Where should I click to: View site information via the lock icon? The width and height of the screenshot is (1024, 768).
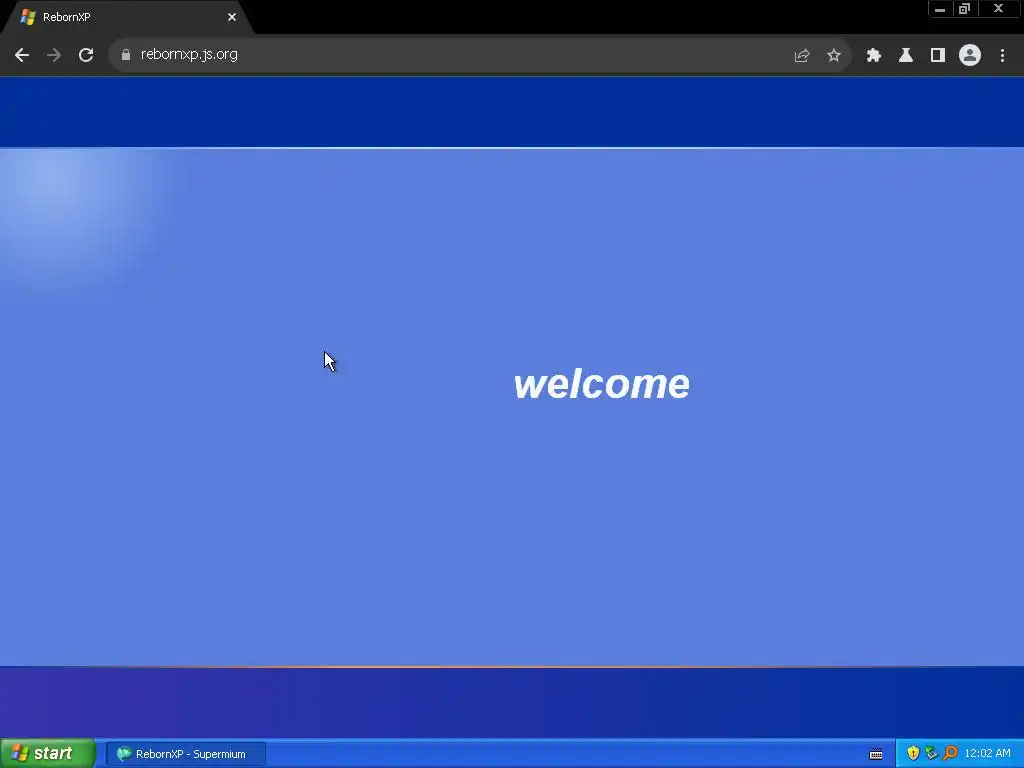coord(126,55)
